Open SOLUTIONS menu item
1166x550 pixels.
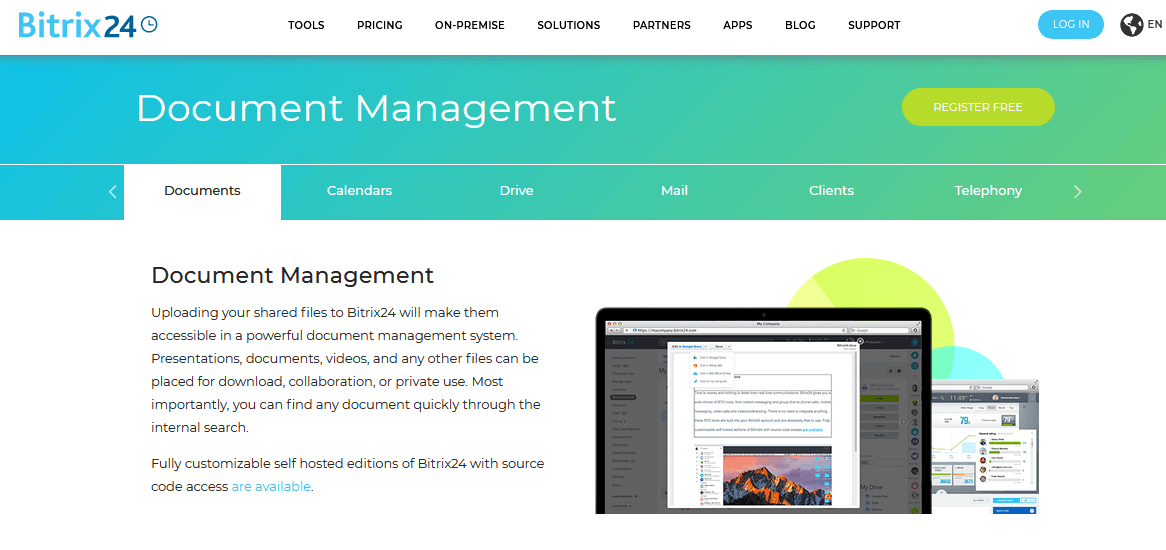569,25
